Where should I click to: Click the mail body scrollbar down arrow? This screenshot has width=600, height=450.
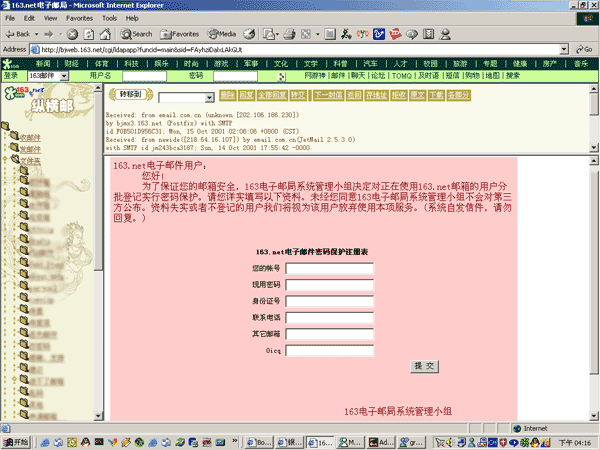coord(593,416)
